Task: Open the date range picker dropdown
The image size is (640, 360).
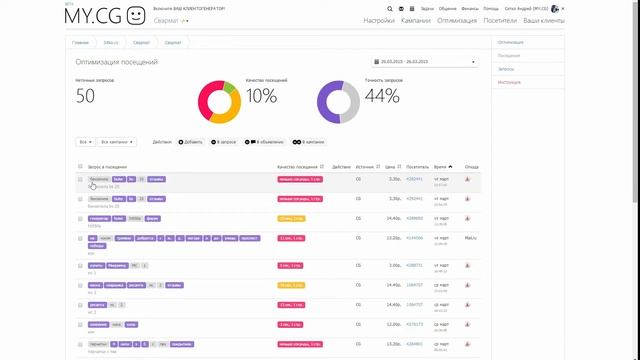Action: (424, 62)
